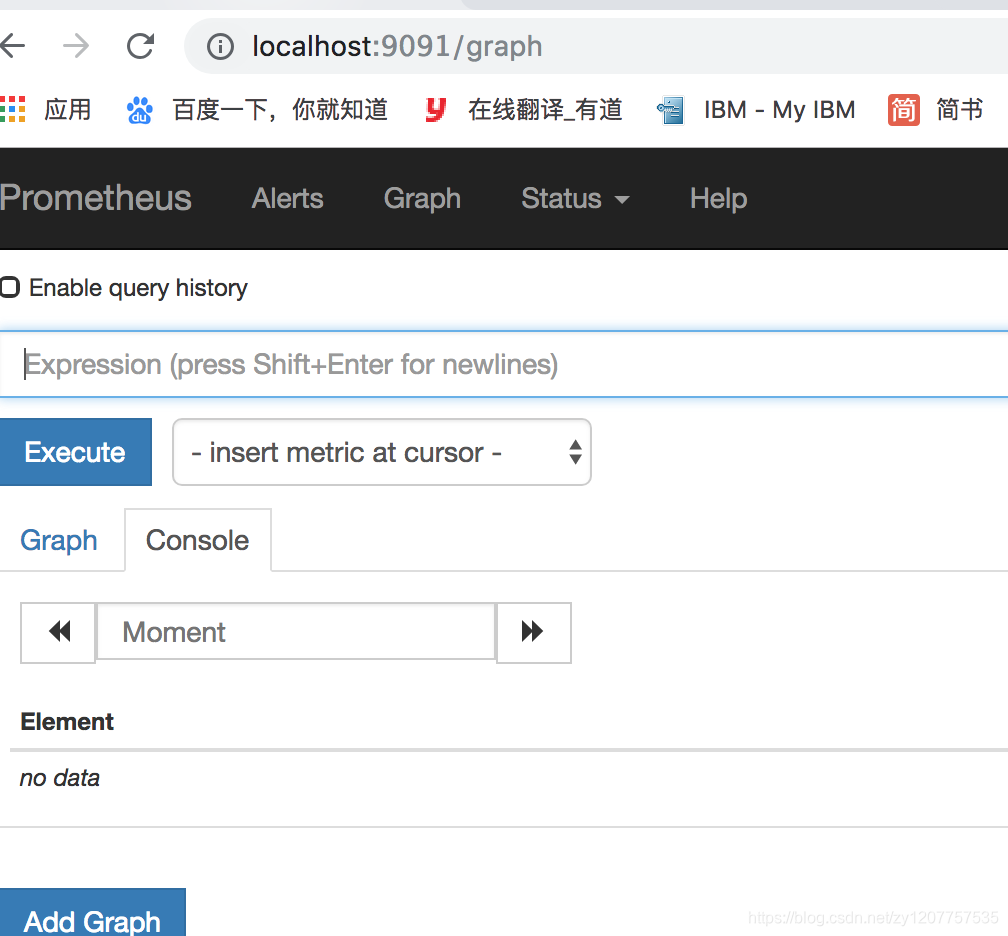Expand the Status menu in navbar

tap(575, 198)
